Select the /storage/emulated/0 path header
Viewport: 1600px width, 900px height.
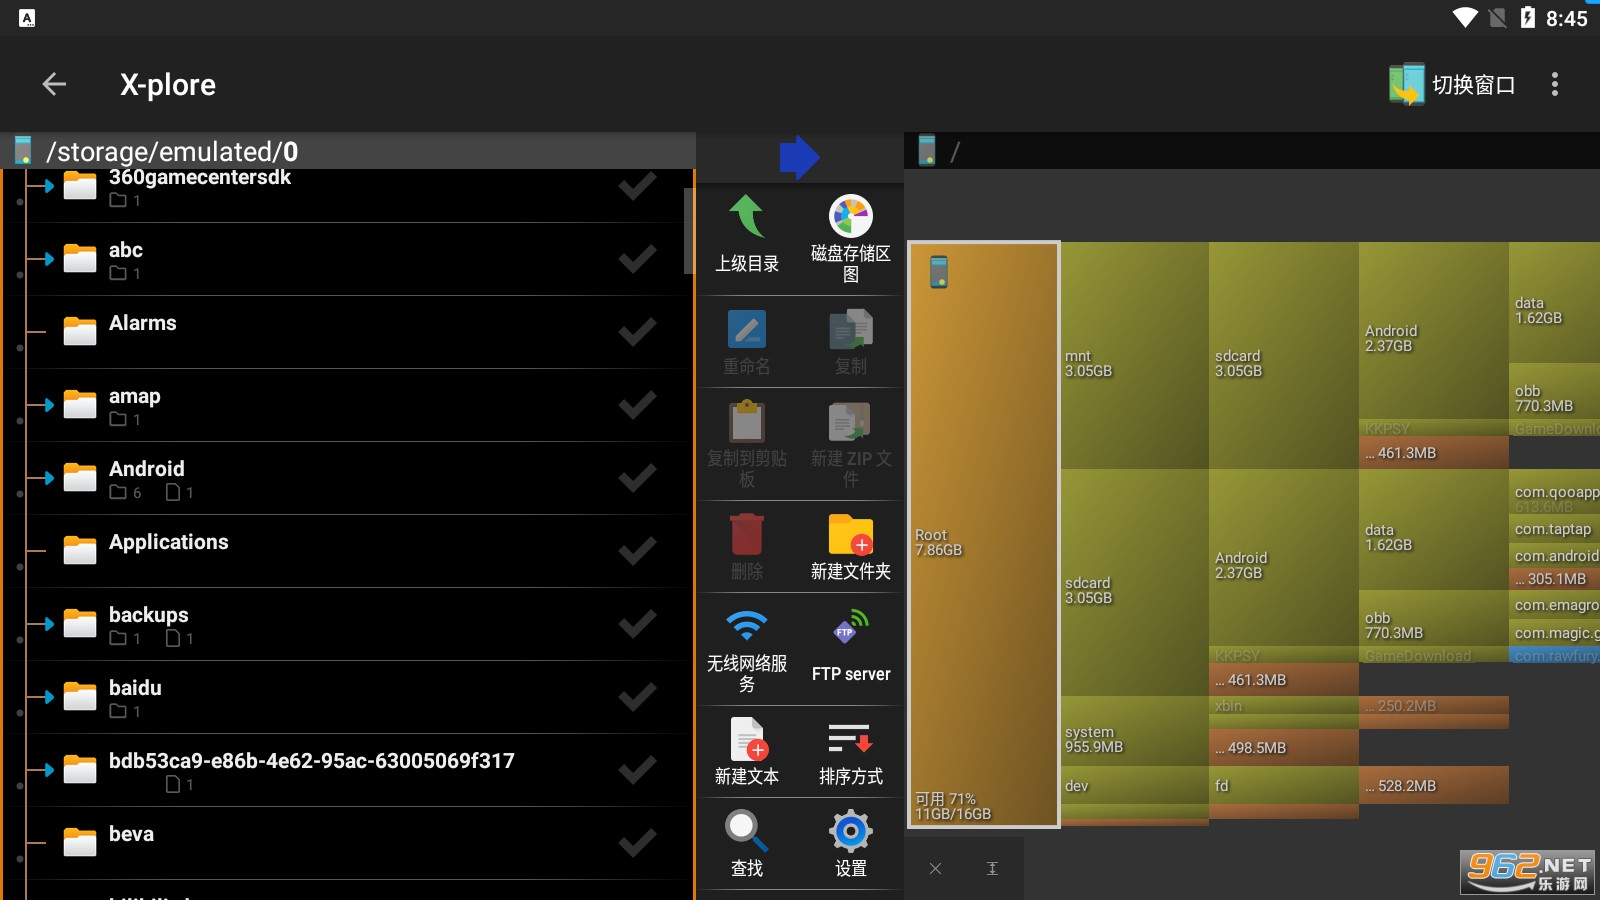click(x=348, y=151)
